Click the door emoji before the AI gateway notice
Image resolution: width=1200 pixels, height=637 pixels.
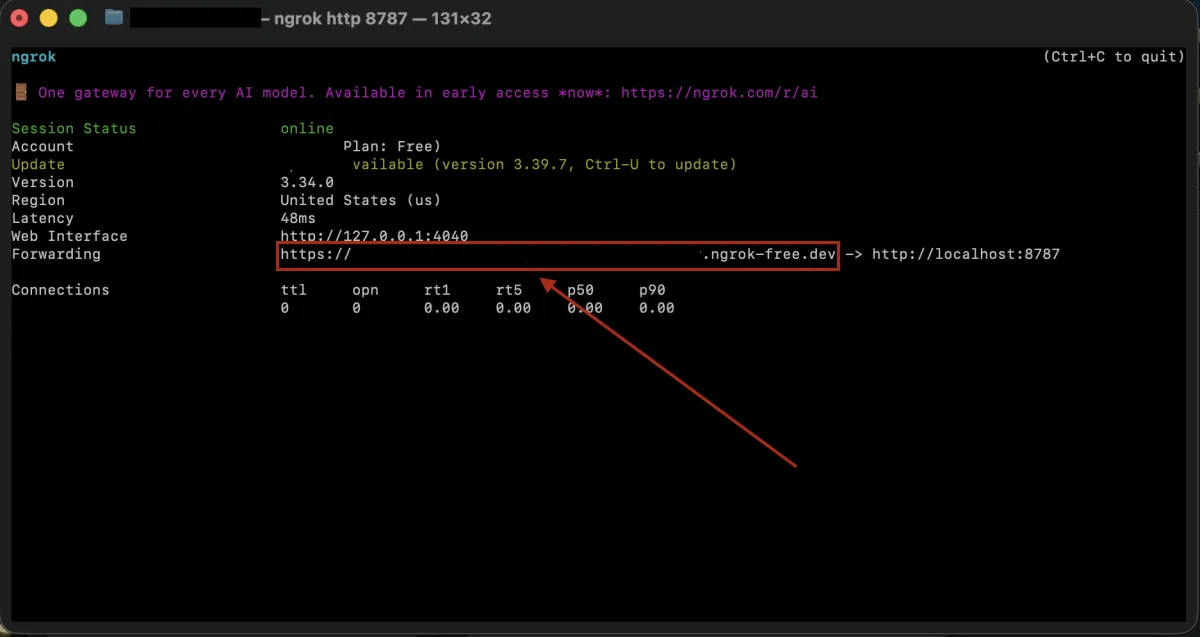point(20,92)
